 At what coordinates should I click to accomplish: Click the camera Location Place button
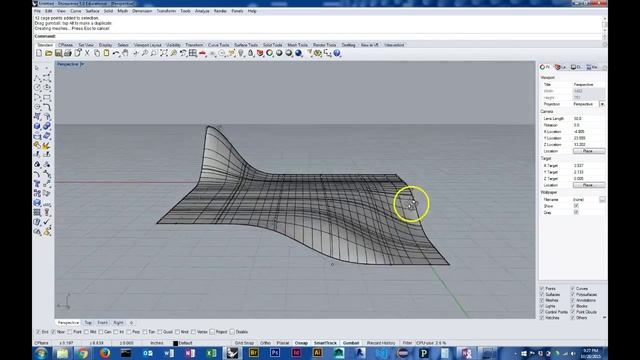point(589,151)
